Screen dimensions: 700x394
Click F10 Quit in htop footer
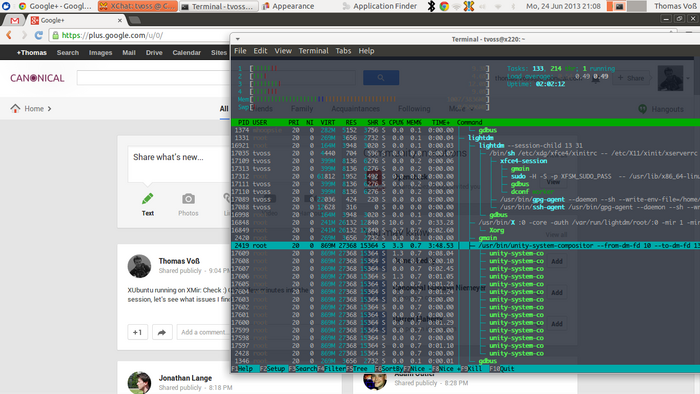click(502, 369)
